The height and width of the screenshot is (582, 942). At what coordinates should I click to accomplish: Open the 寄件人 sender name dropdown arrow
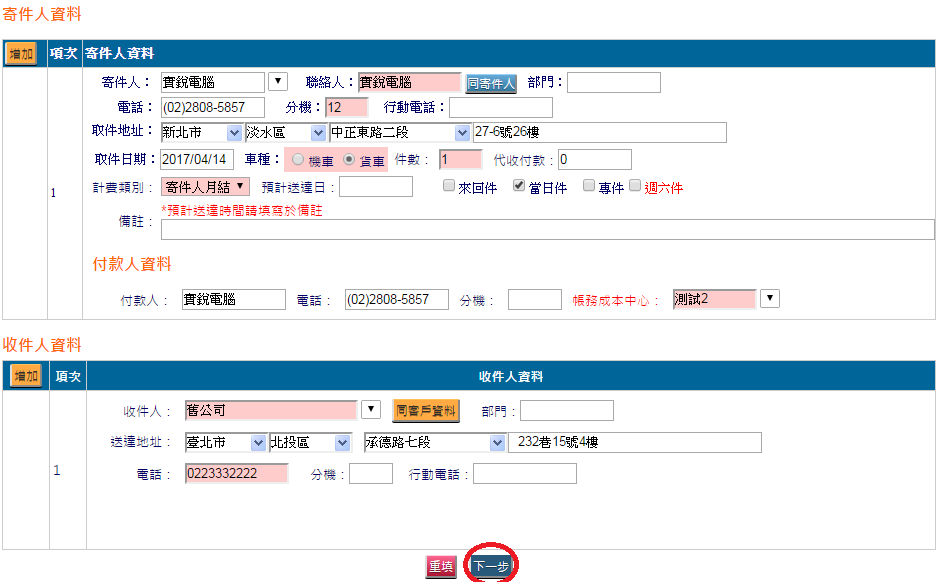click(x=278, y=82)
